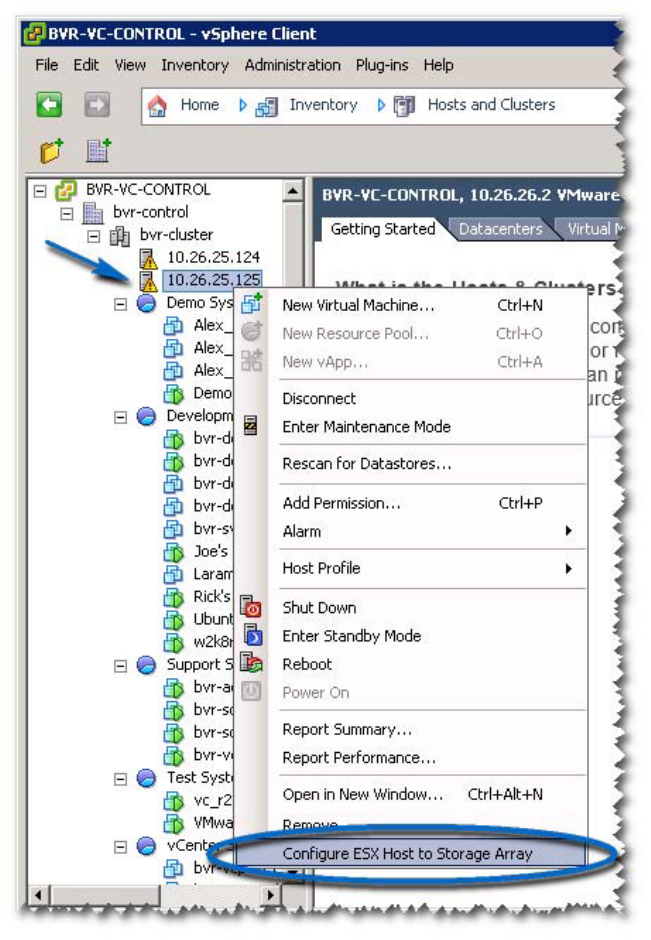The image size is (651, 940).
Task: Click the Enter Maintenance Mode menu icon
Action: pos(251,425)
